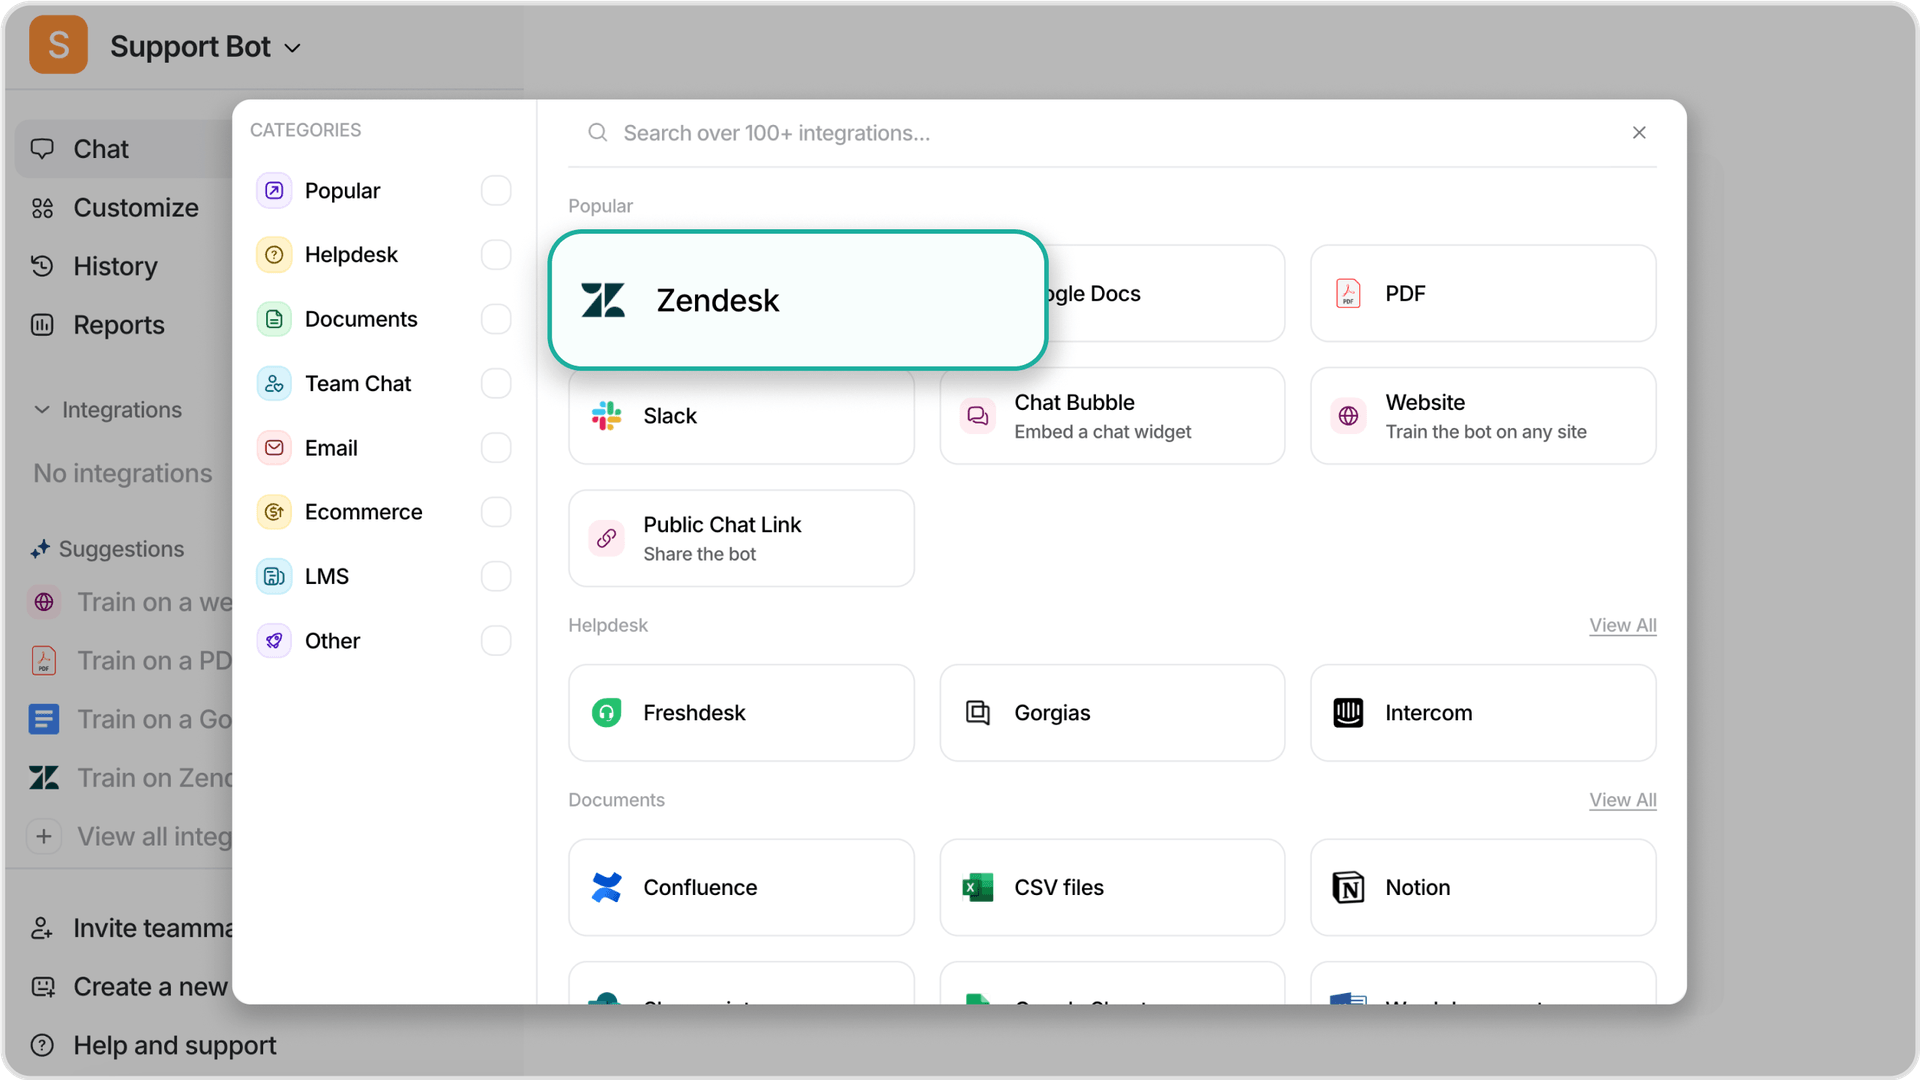Open Chat in the sidebar
This screenshot has width=1920, height=1080.
pos(124,149)
